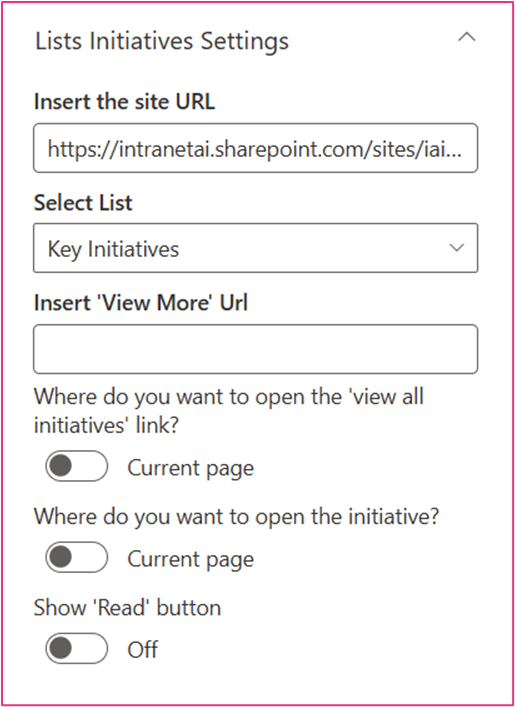515x707 pixels.
Task: Click the Show 'Read' button label text
Action: coord(128,608)
